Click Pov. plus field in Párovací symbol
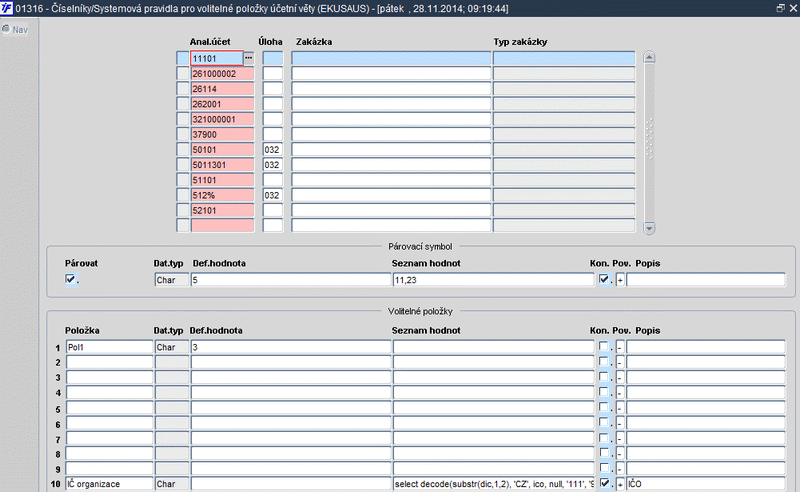The image size is (800, 492). (620, 280)
